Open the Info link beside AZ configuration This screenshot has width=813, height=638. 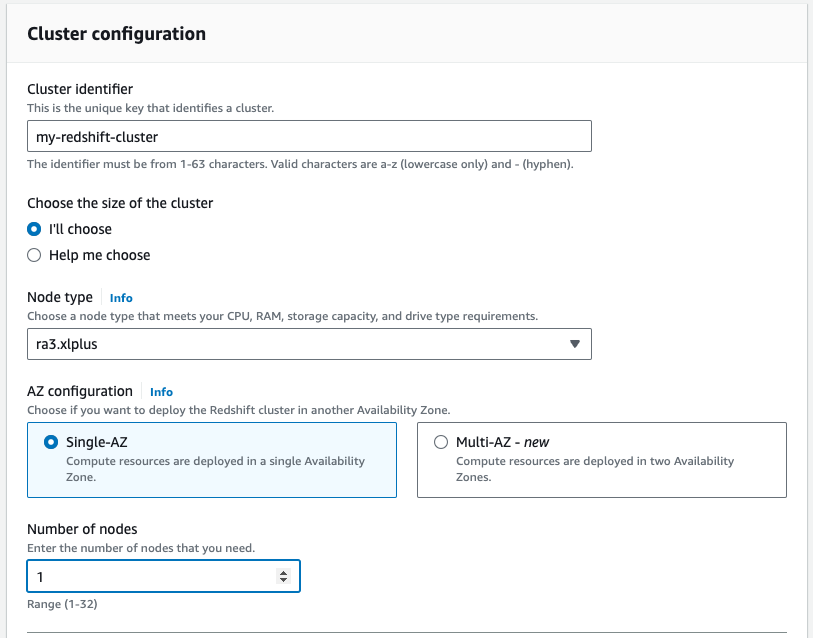click(161, 392)
